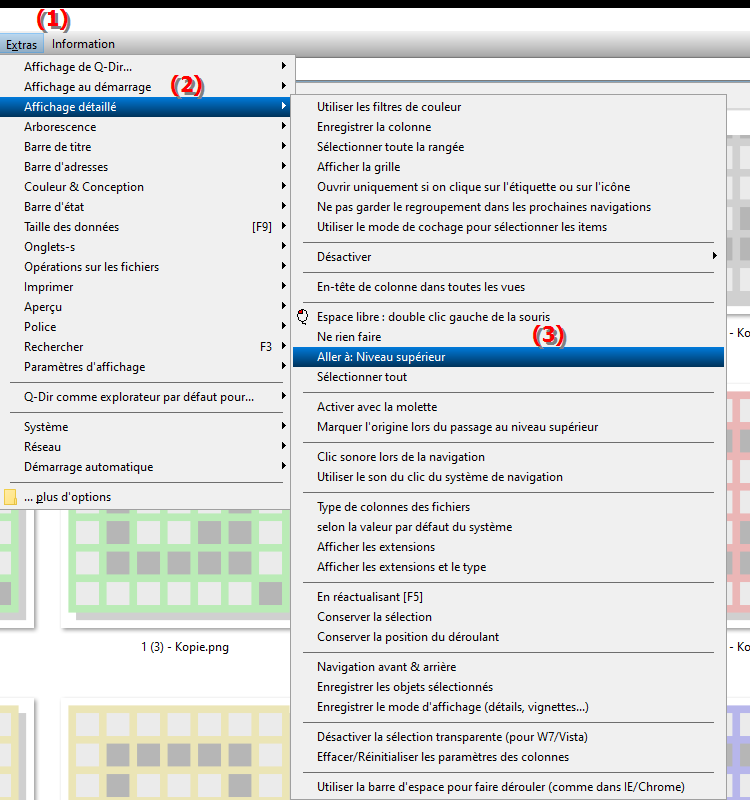Enable Activer avec la molette
The width and height of the screenshot is (750, 800).
pyautogui.click(x=377, y=407)
